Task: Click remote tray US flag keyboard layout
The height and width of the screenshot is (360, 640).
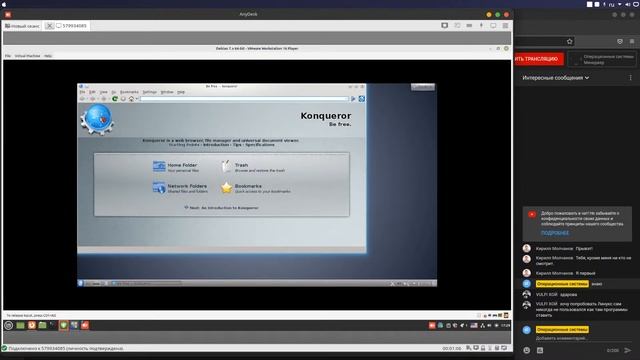Action: point(474,325)
